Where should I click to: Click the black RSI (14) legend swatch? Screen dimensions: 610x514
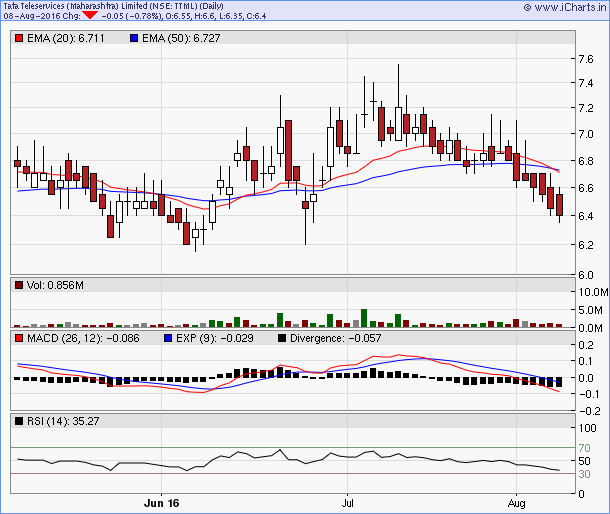(19, 421)
